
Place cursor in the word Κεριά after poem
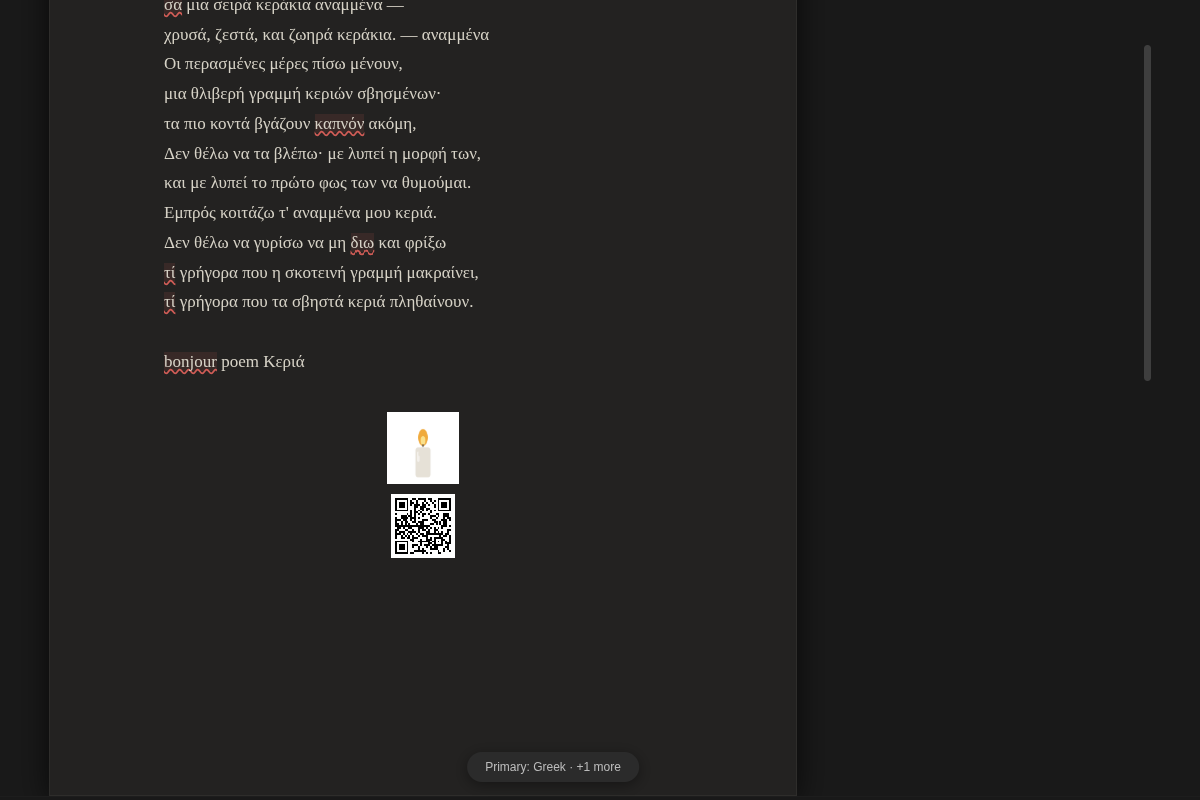coord(284,362)
